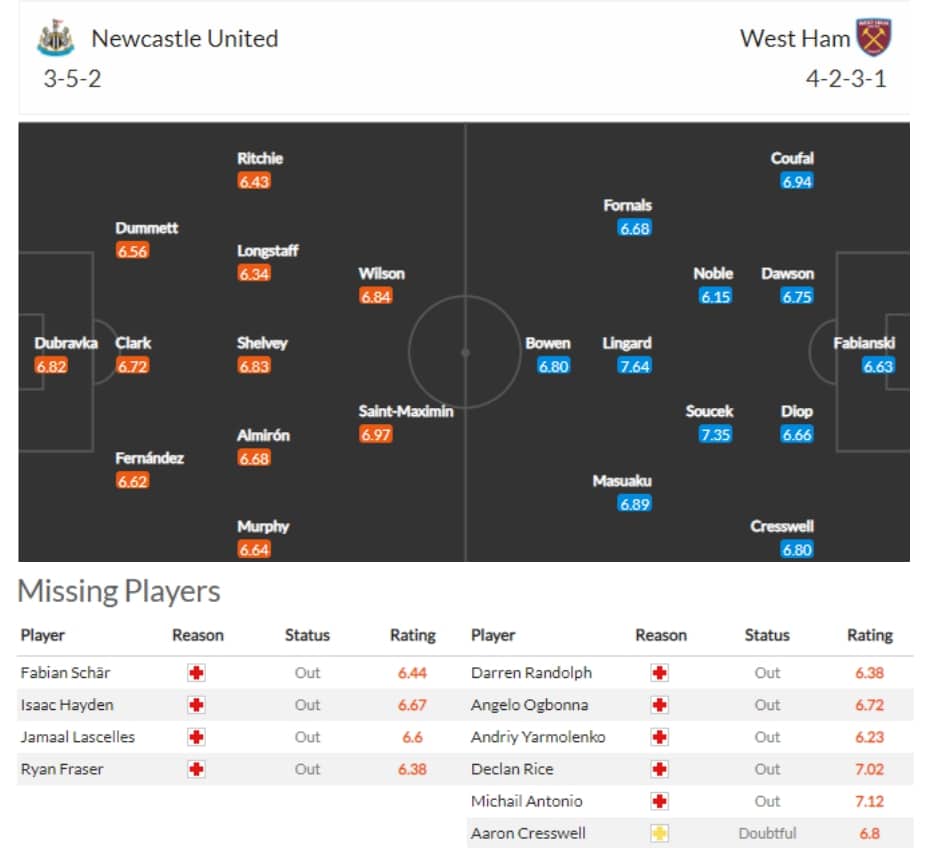Viewport: 928px width, 863px height.
Task: Click the West Ham club crest
Action: tap(874, 37)
